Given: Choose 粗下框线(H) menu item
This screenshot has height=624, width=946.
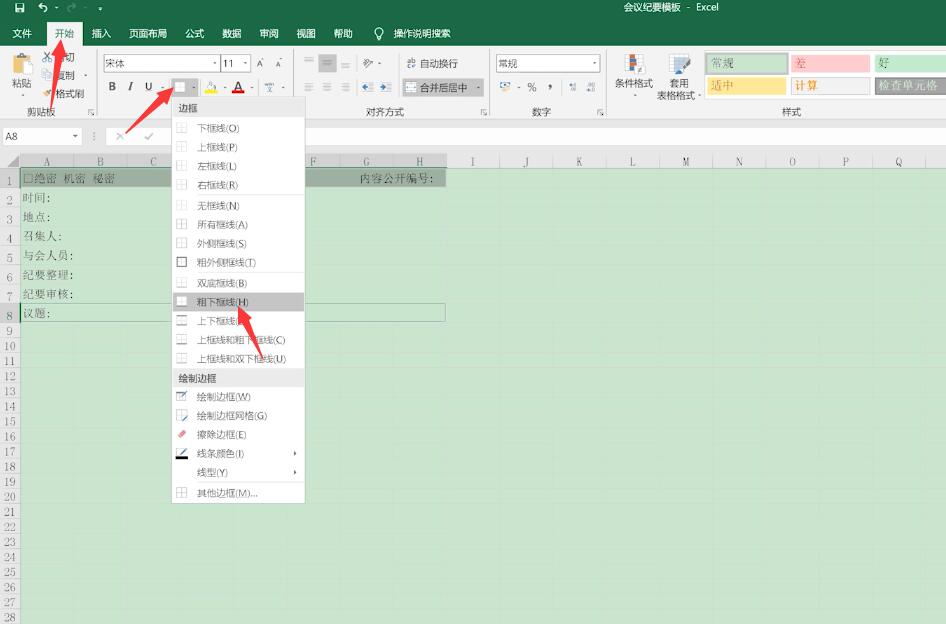Looking at the screenshot, I should point(238,302).
